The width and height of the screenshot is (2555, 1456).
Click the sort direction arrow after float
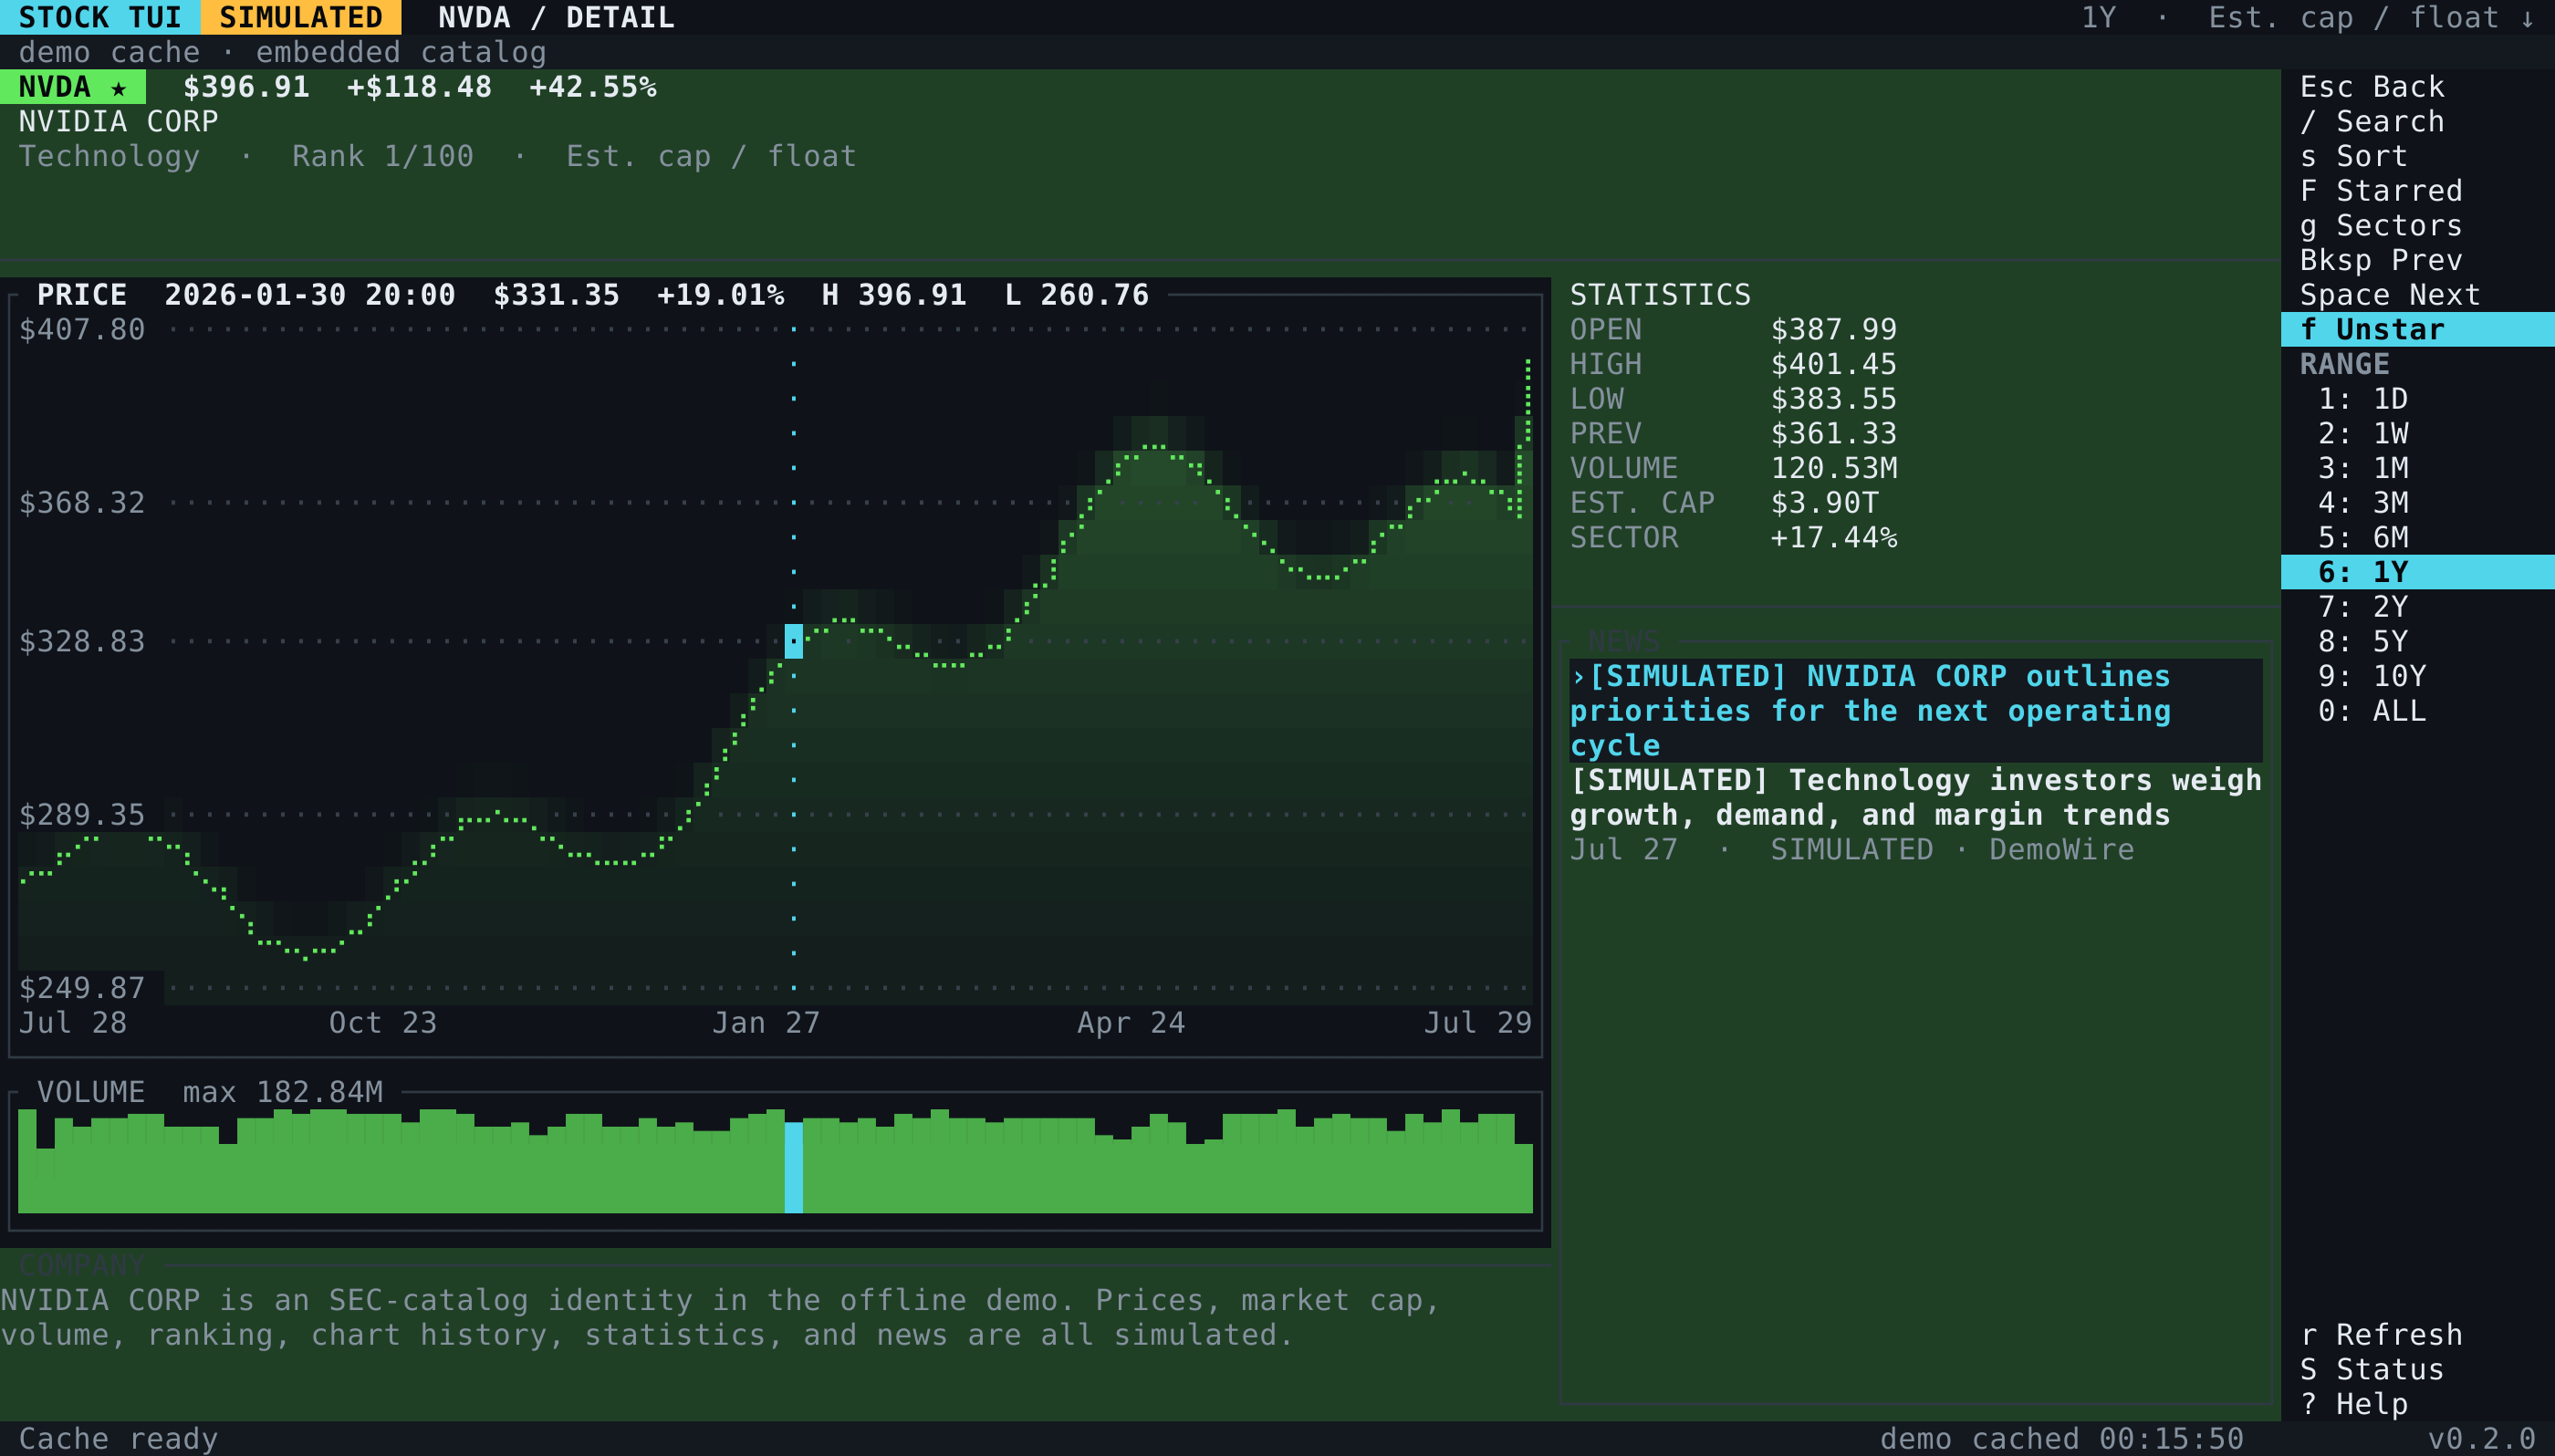tap(2527, 17)
